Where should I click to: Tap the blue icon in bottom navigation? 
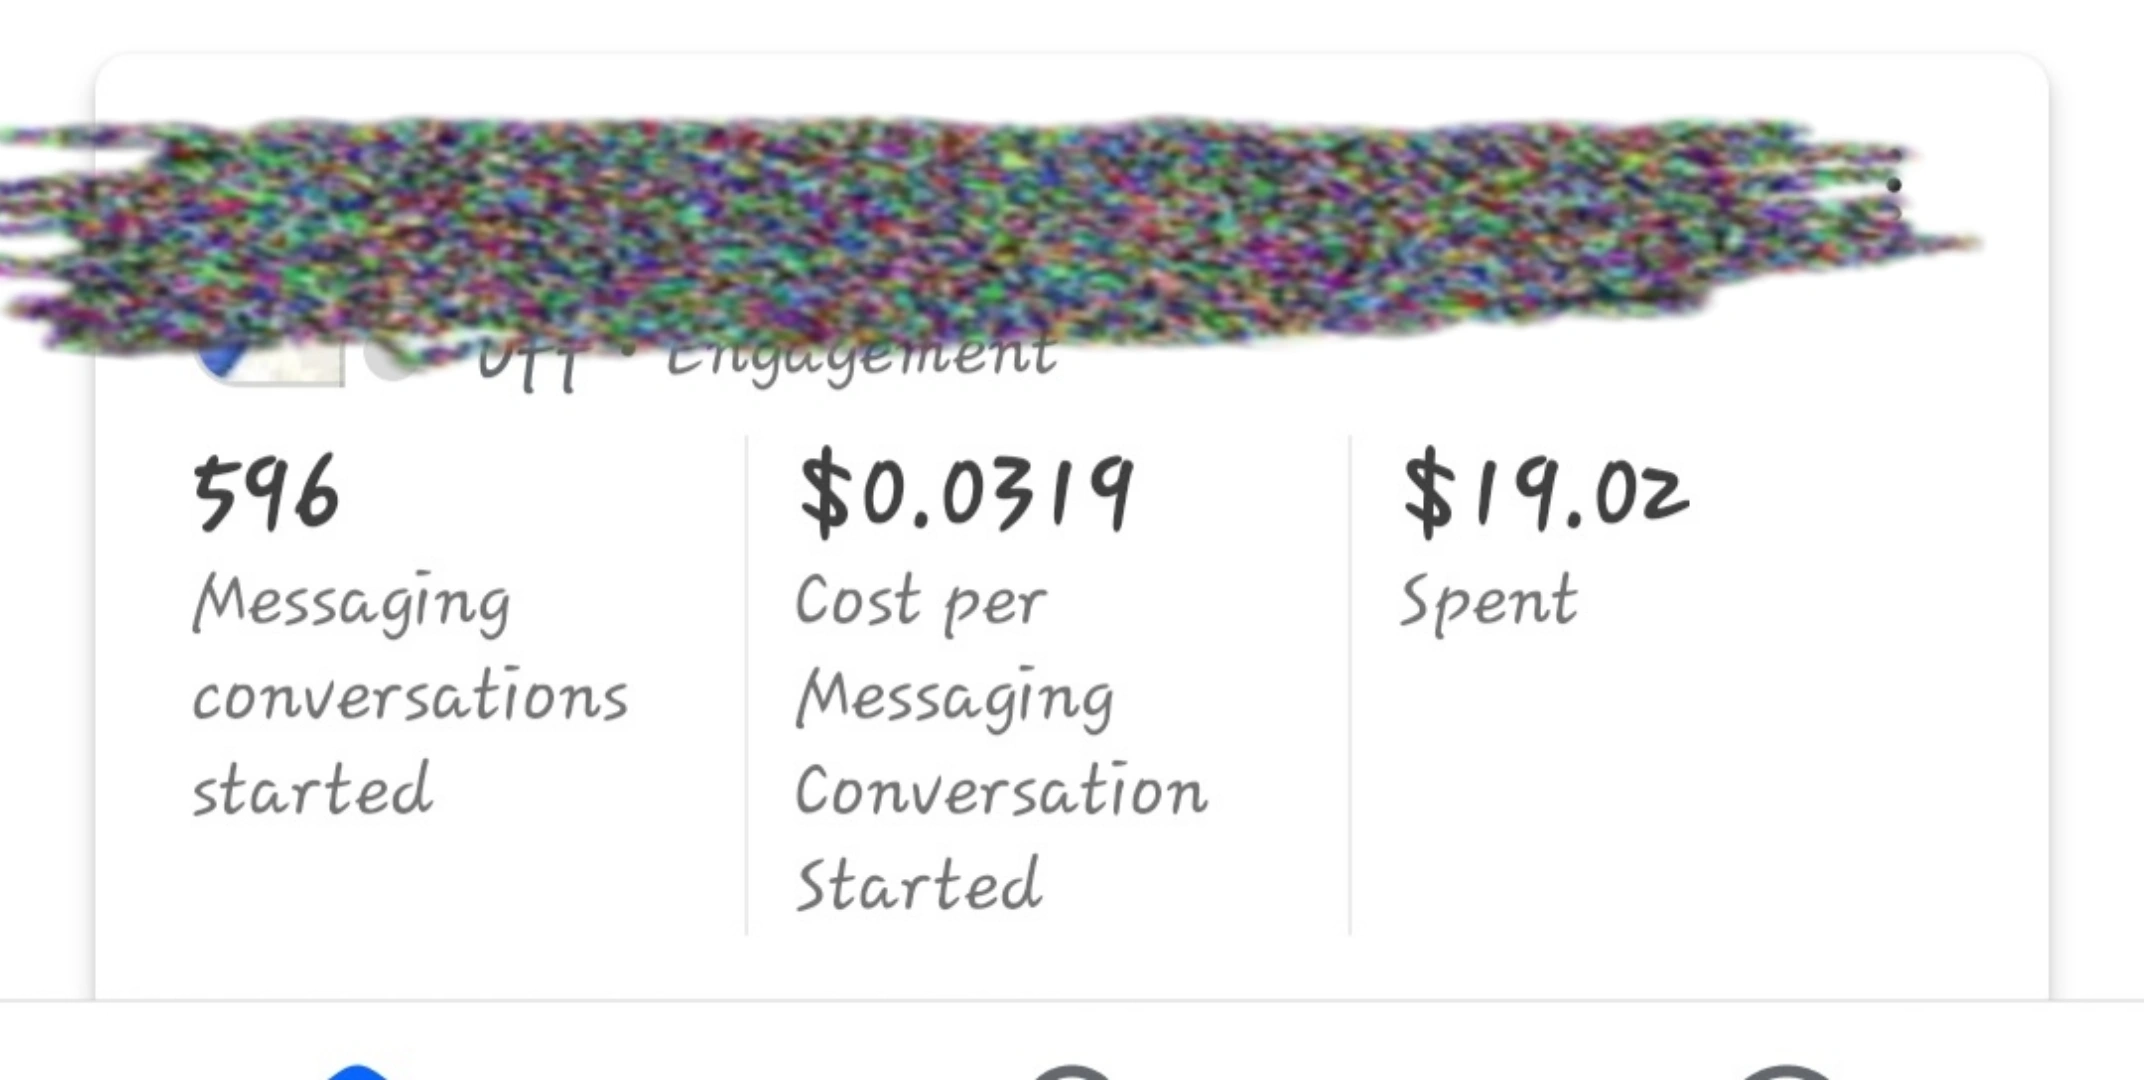click(357, 1072)
